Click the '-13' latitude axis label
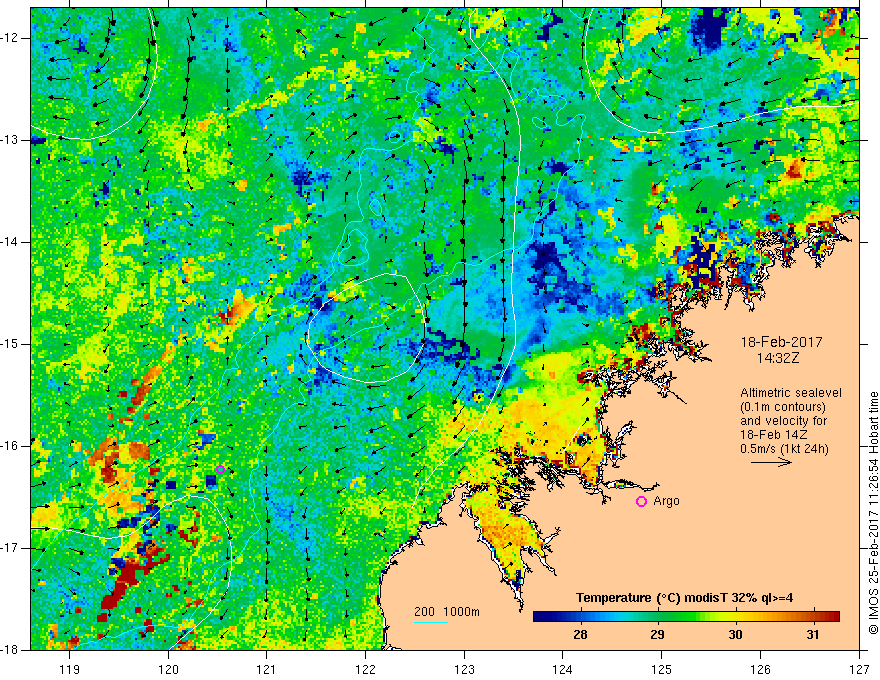Viewport: 880px width, 680px height. coord(10,140)
